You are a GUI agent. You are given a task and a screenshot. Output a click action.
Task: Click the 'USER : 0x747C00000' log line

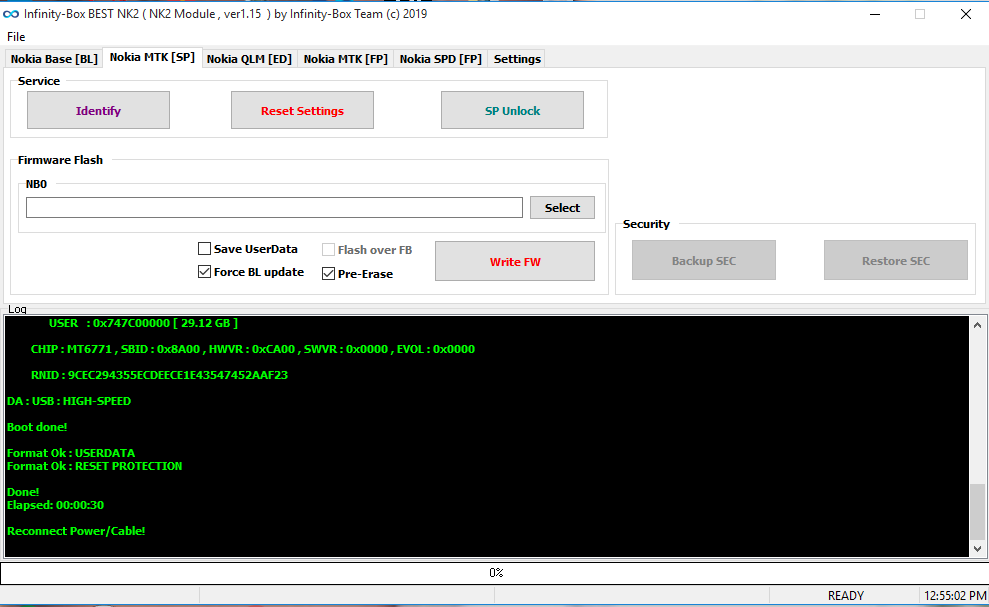pyautogui.click(x=143, y=323)
